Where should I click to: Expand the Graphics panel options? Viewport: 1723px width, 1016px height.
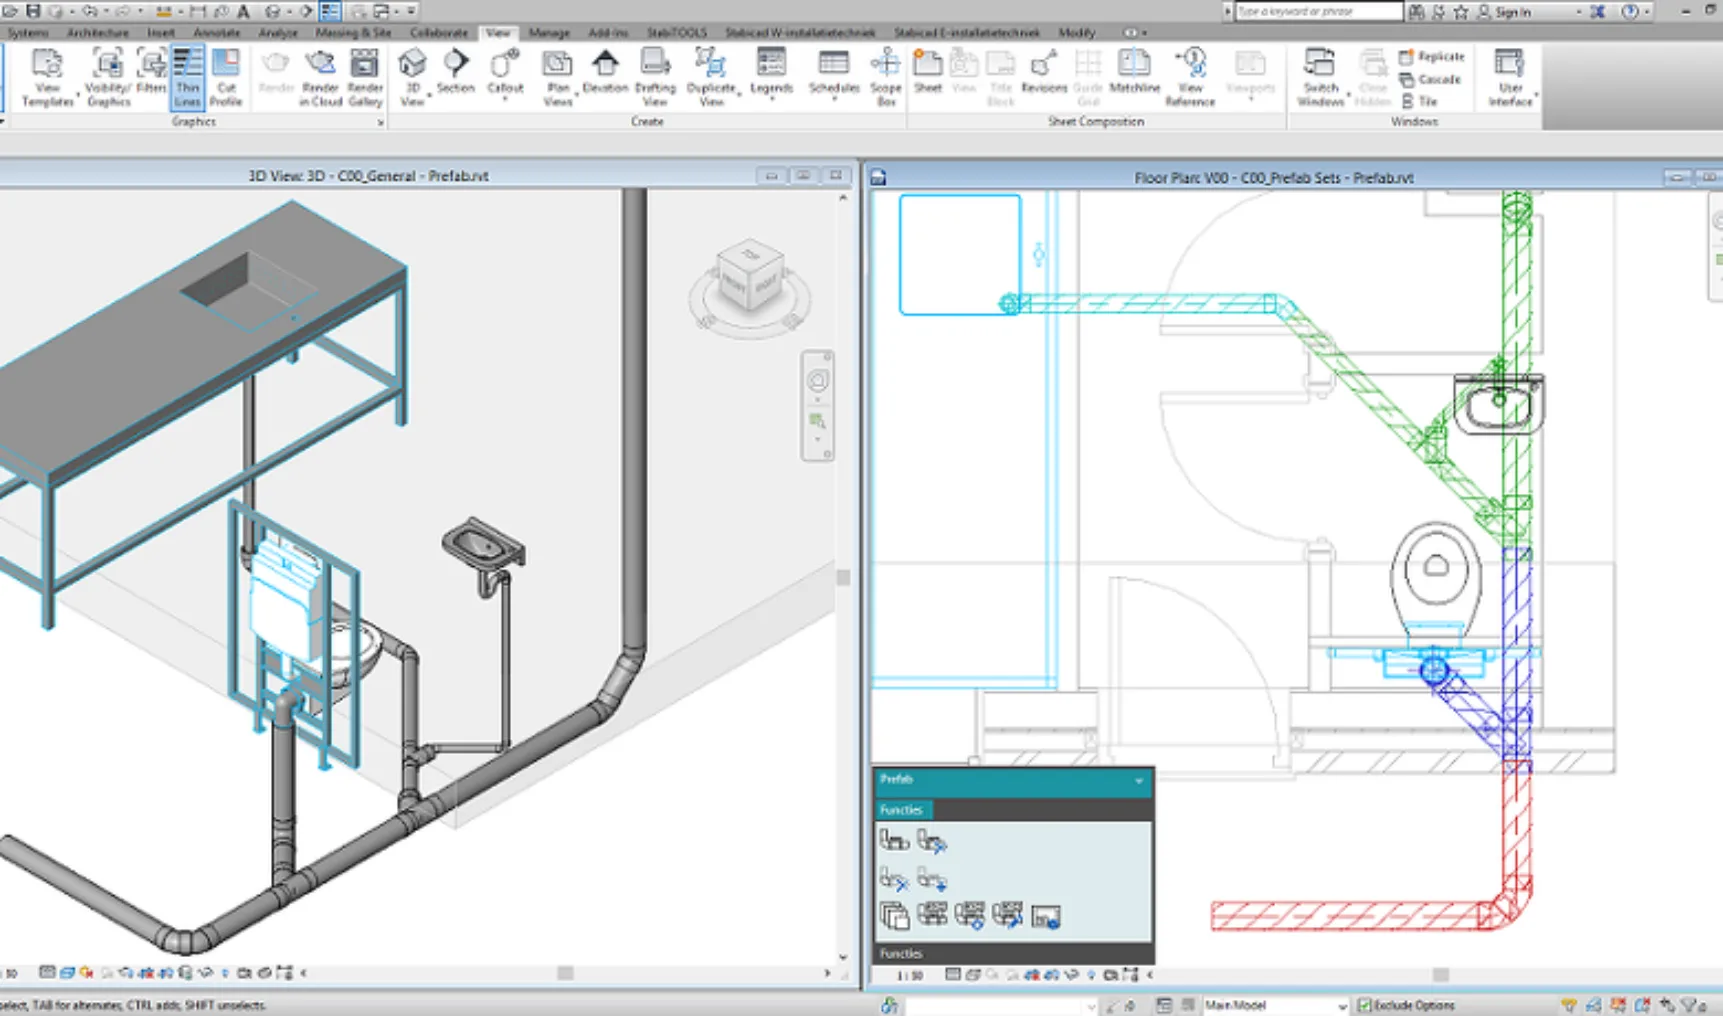pyautogui.click(x=381, y=122)
